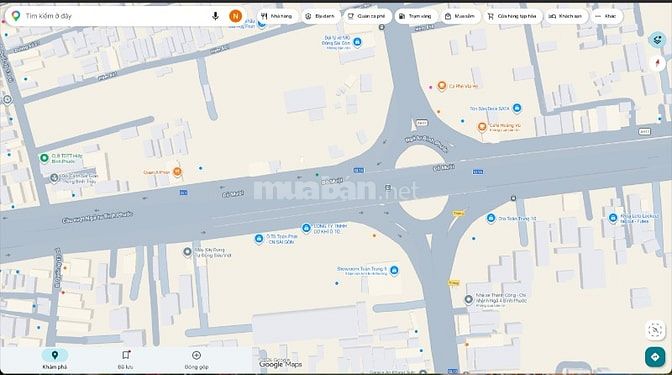Click the bus stop icon in roundabout center

click(x=388, y=188)
